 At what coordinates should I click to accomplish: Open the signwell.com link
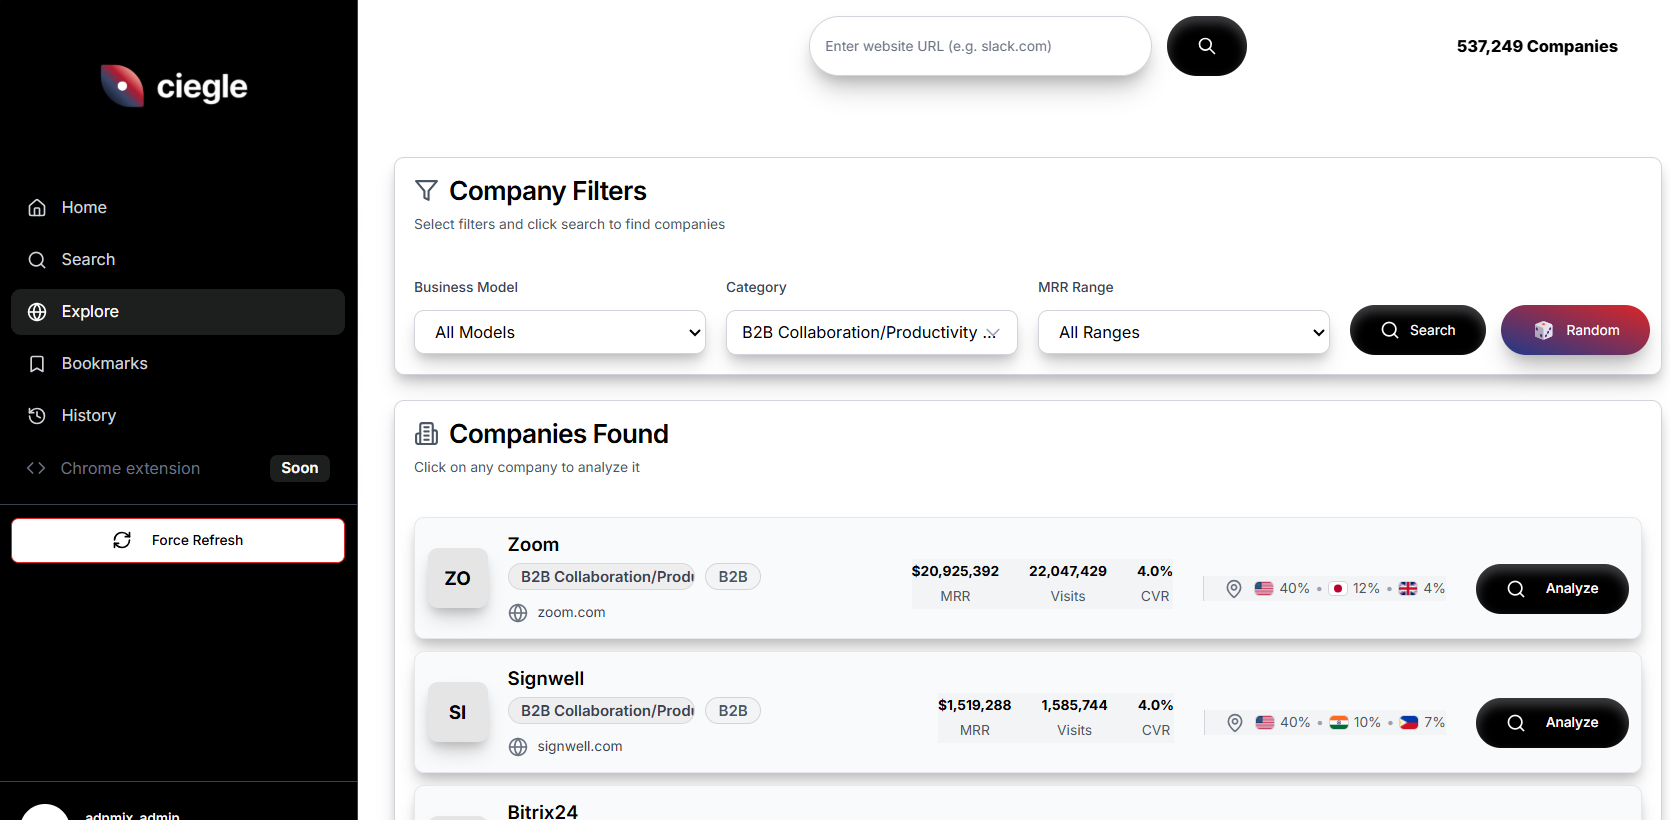coord(580,747)
